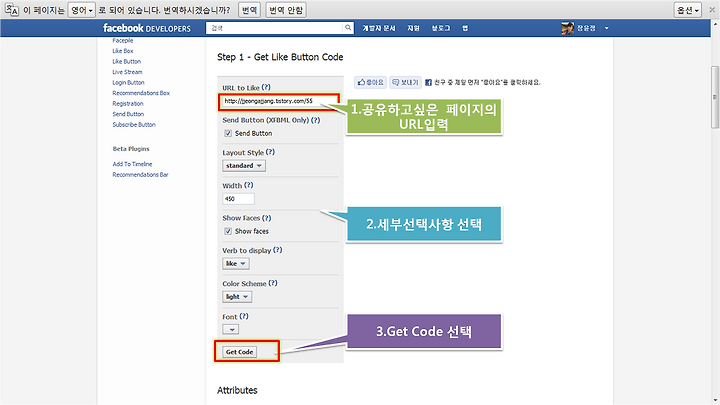Open the Verb to display like dropdown
The width and height of the screenshot is (720, 405).
236,264
